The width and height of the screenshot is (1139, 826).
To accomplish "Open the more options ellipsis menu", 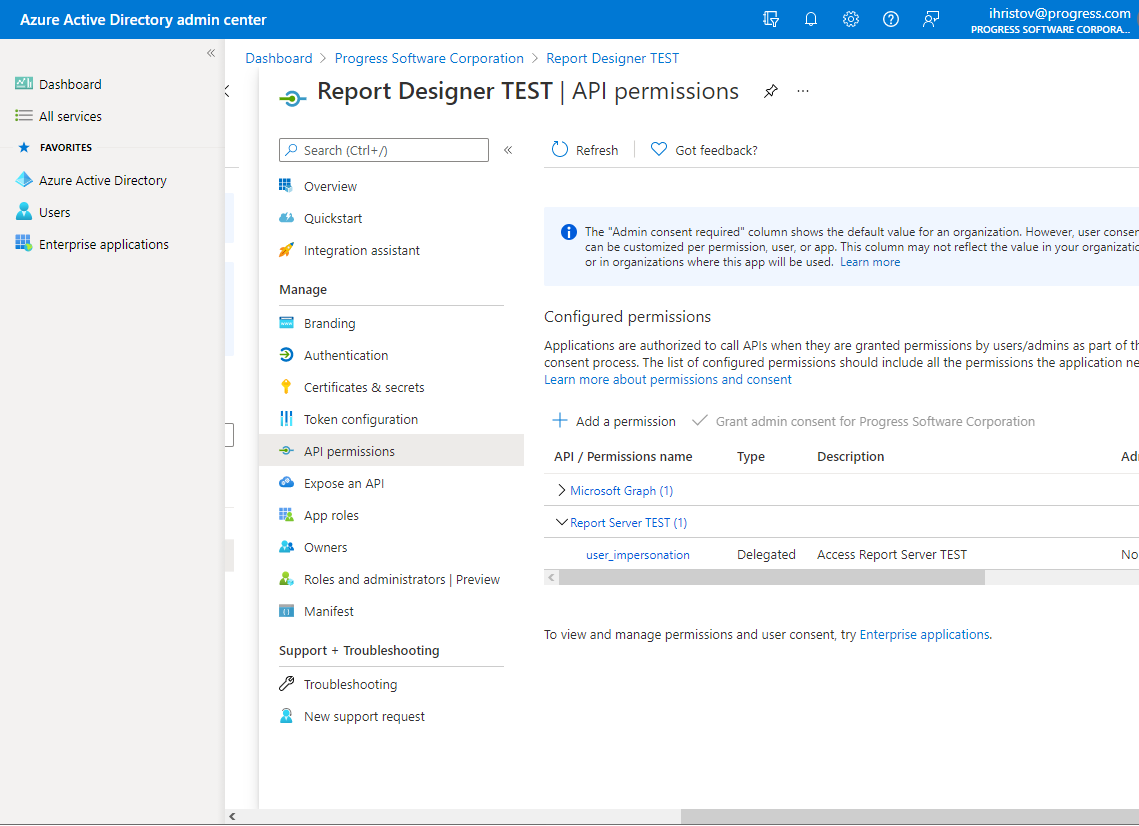I will (802, 91).
